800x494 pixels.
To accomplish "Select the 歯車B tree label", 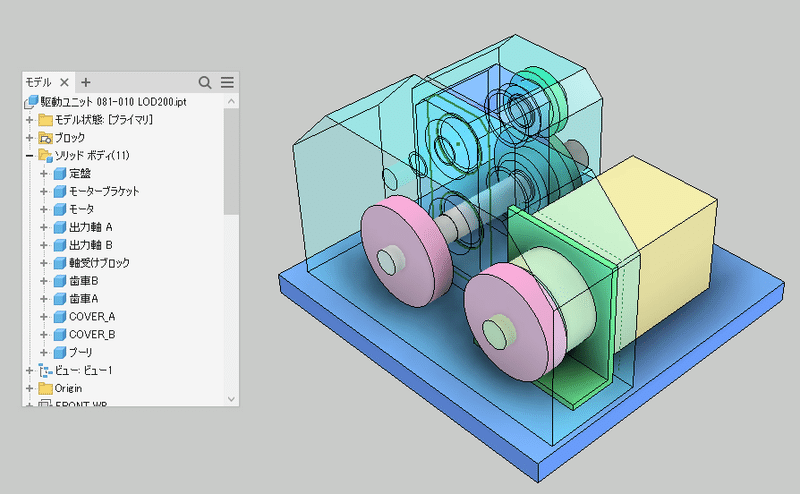I will [x=84, y=281].
